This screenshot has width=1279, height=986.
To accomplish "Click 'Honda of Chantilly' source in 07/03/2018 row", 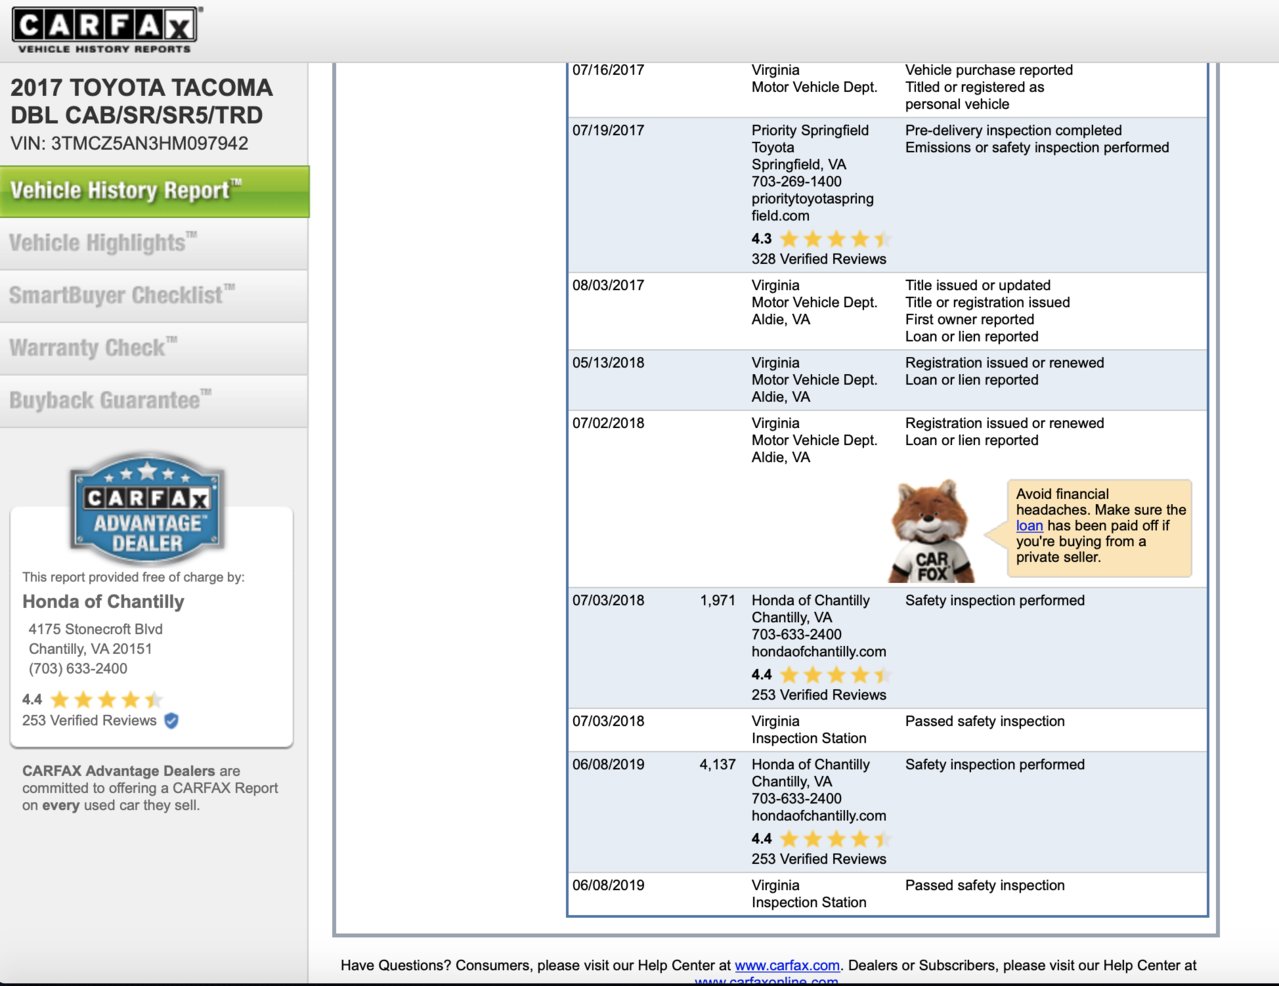I will pyautogui.click(x=811, y=601).
